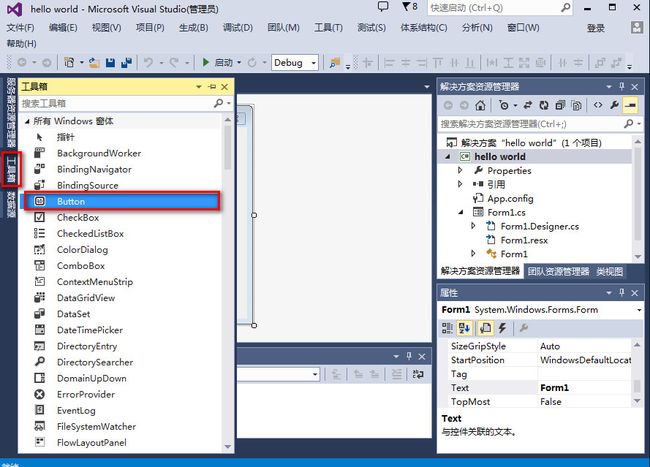This screenshot has height=467, width=650.
Task: Click the Pending Changes Filter clock icon
Action: pyautogui.click(x=504, y=106)
